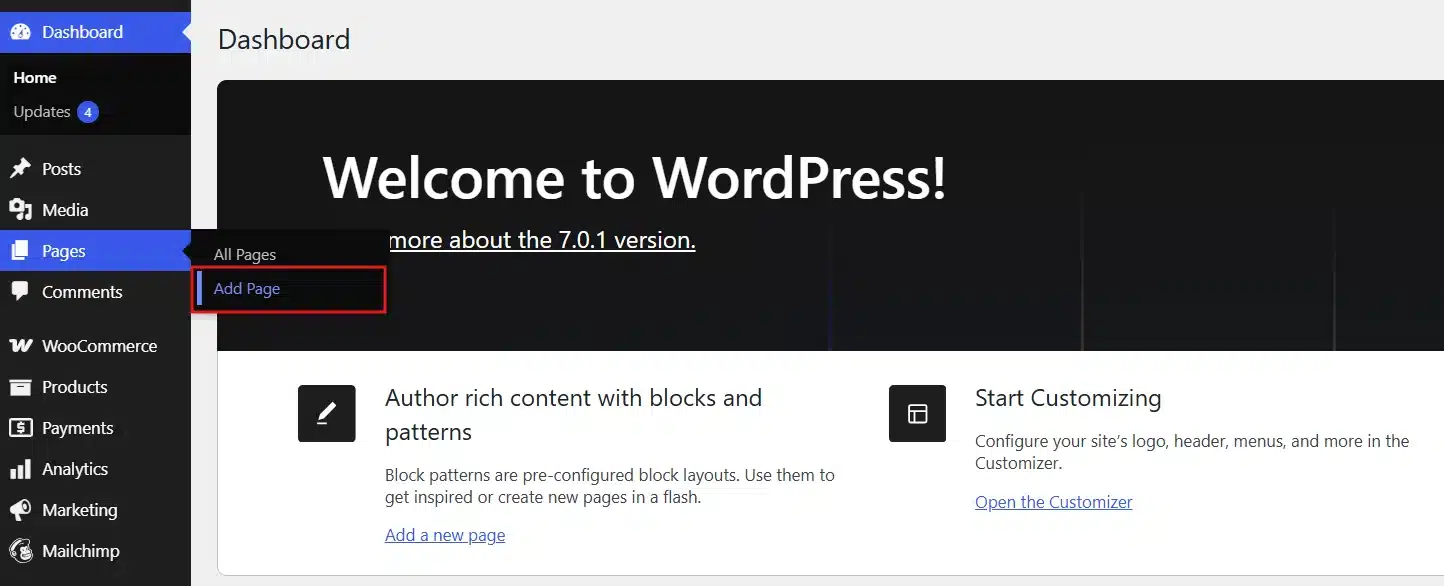Open the Analytics menu
Viewport: 1444px width, 586px height.
(95, 469)
